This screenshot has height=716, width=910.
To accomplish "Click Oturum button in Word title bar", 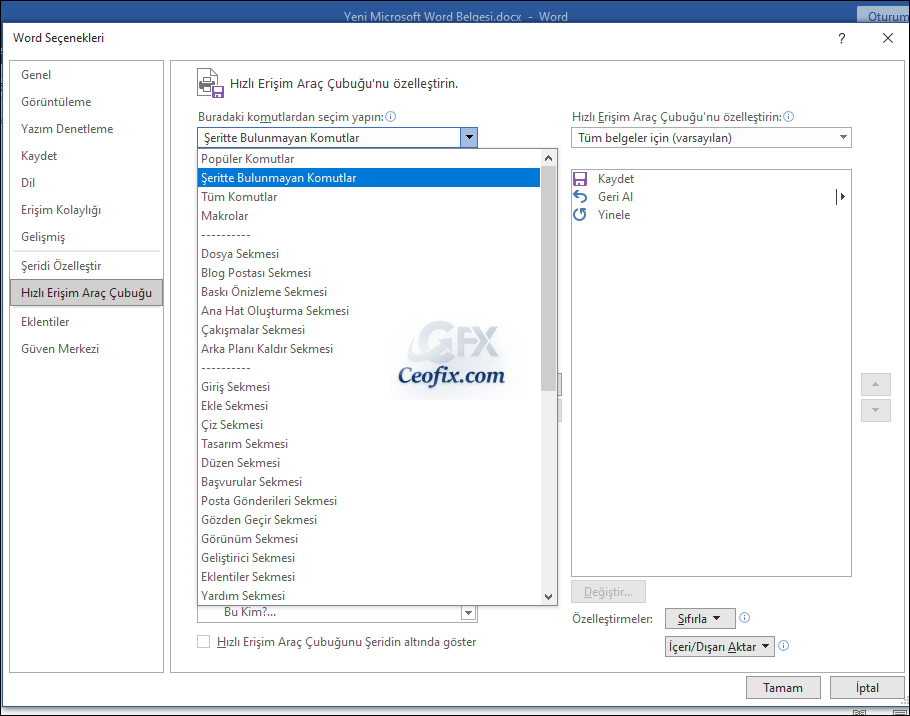I will coord(883,15).
